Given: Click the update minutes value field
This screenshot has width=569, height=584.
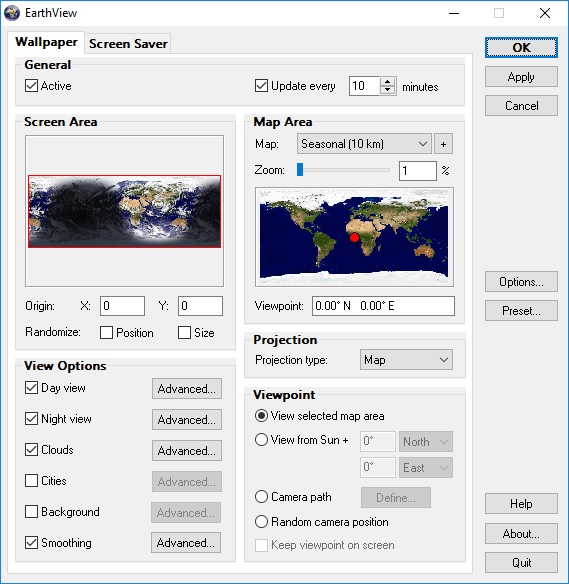Looking at the screenshot, I should coord(364,86).
